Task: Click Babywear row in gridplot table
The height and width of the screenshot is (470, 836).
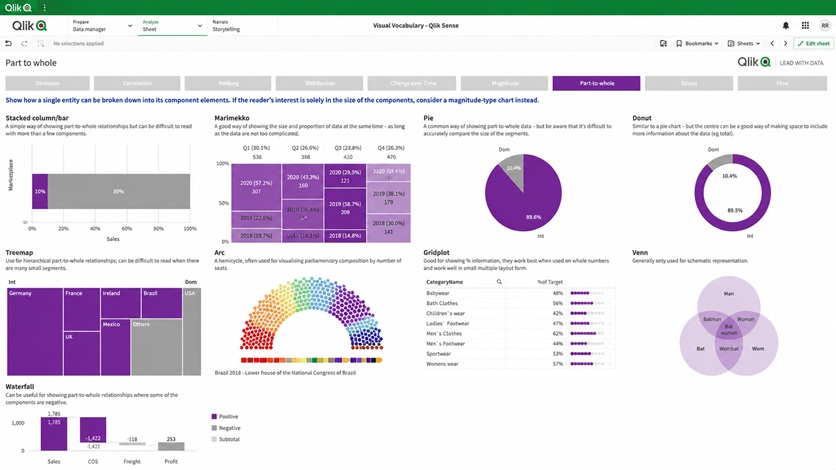Action: click(519, 293)
